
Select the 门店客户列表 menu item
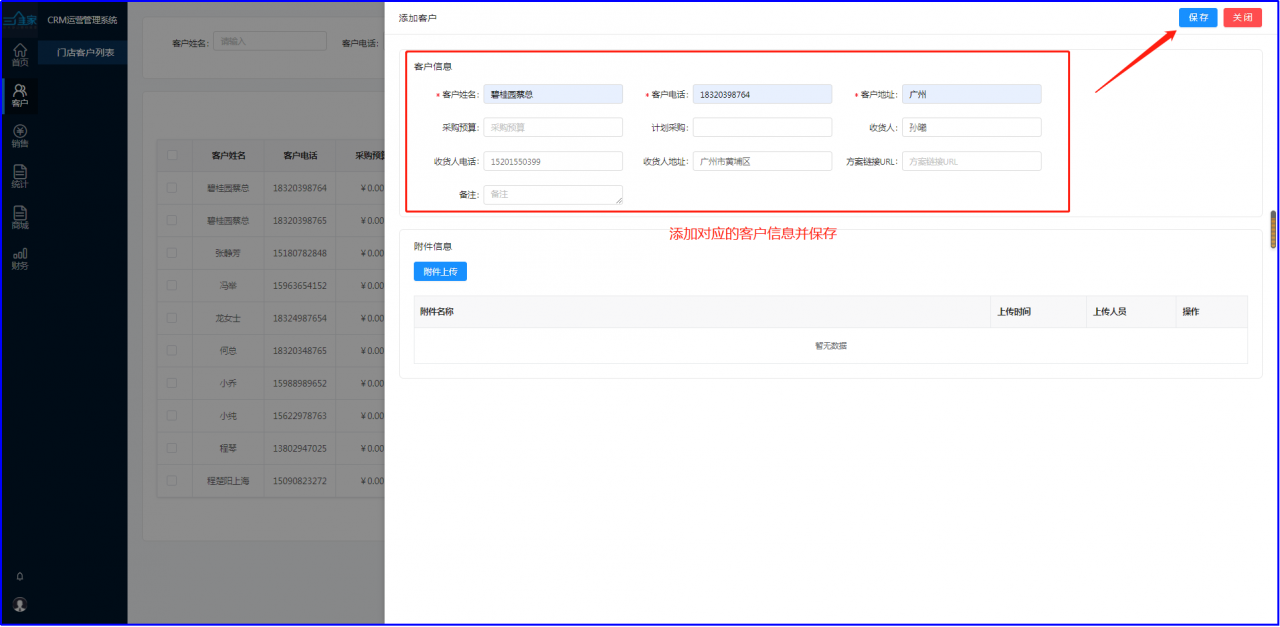pyautogui.click(x=85, y=52)
